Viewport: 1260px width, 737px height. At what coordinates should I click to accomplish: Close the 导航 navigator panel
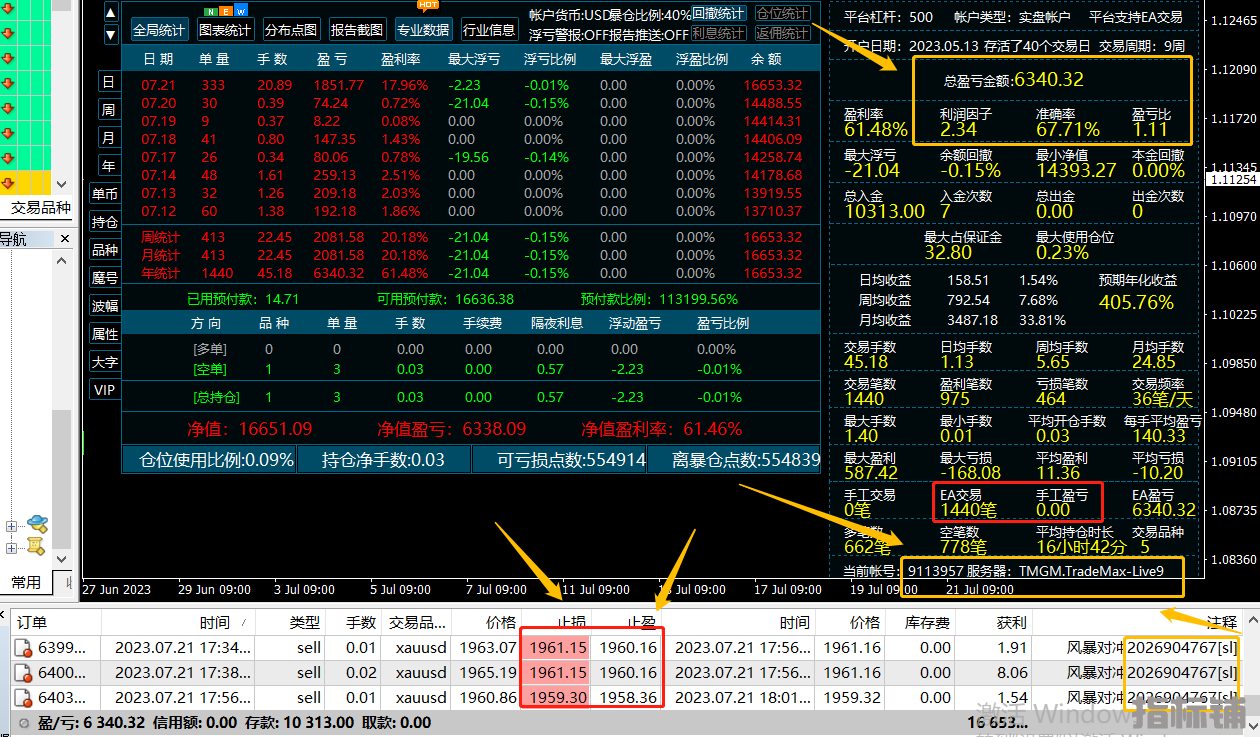tap(65, 239)
